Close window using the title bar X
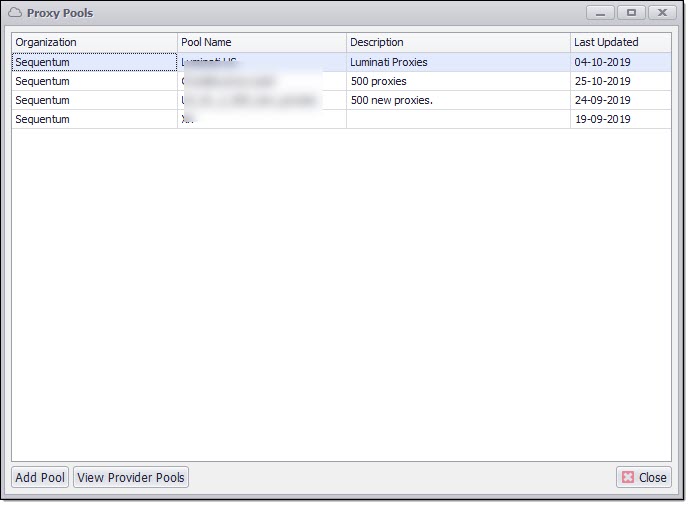Image resolution: width=689 pixels, height=505 pixels. coord(662,13)
